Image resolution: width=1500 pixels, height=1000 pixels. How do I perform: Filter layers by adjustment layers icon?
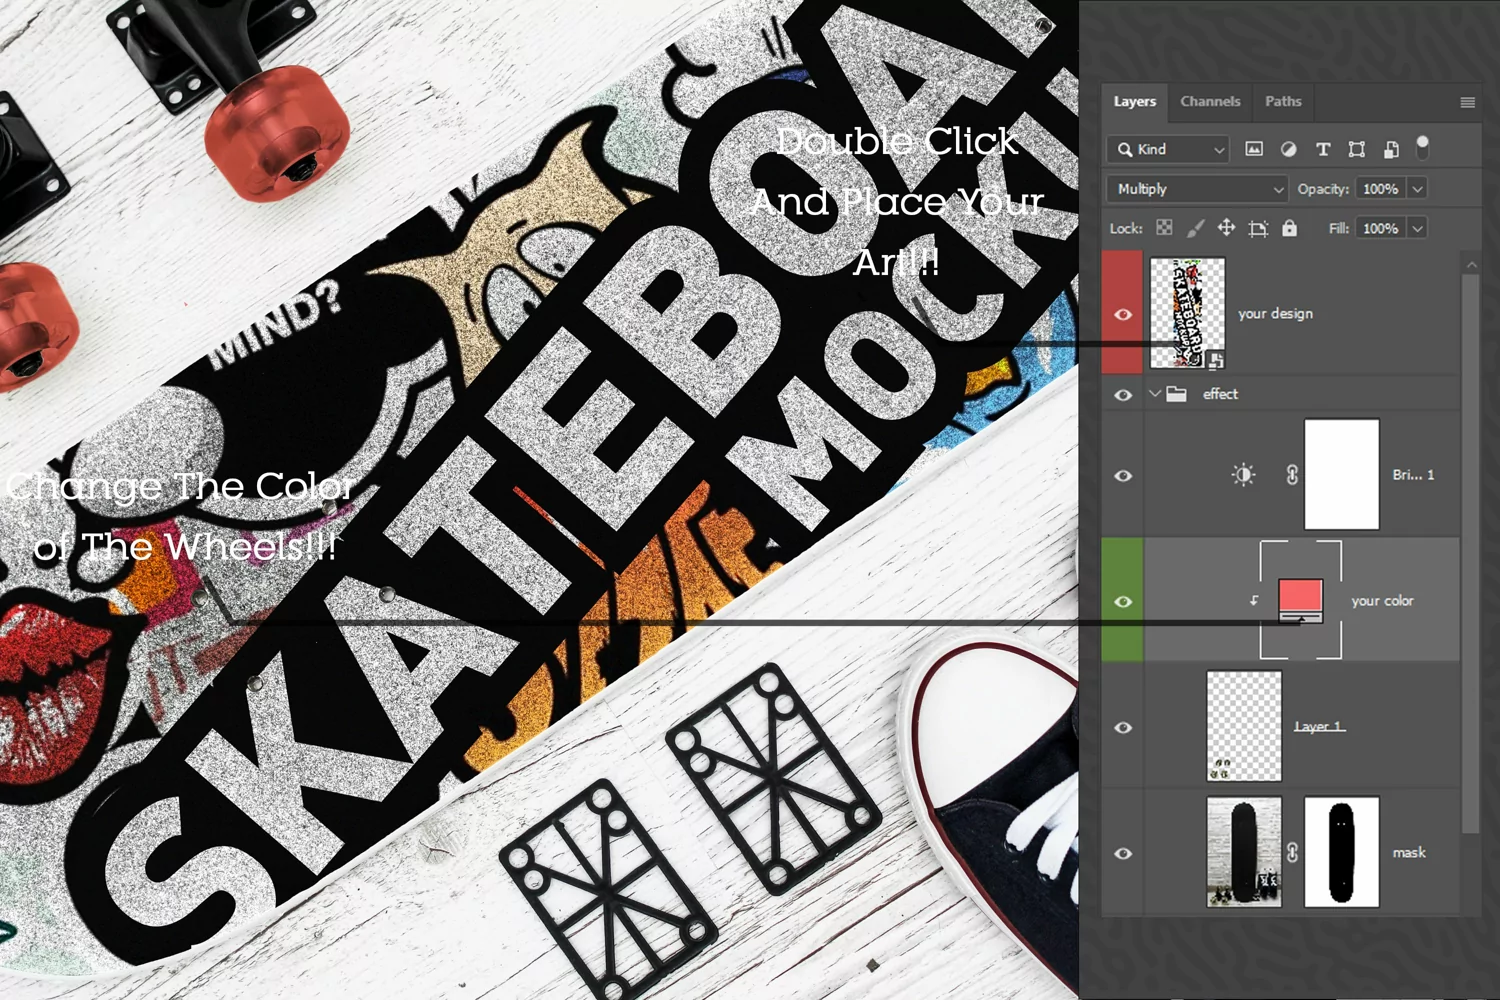(x=1288, y=149)
